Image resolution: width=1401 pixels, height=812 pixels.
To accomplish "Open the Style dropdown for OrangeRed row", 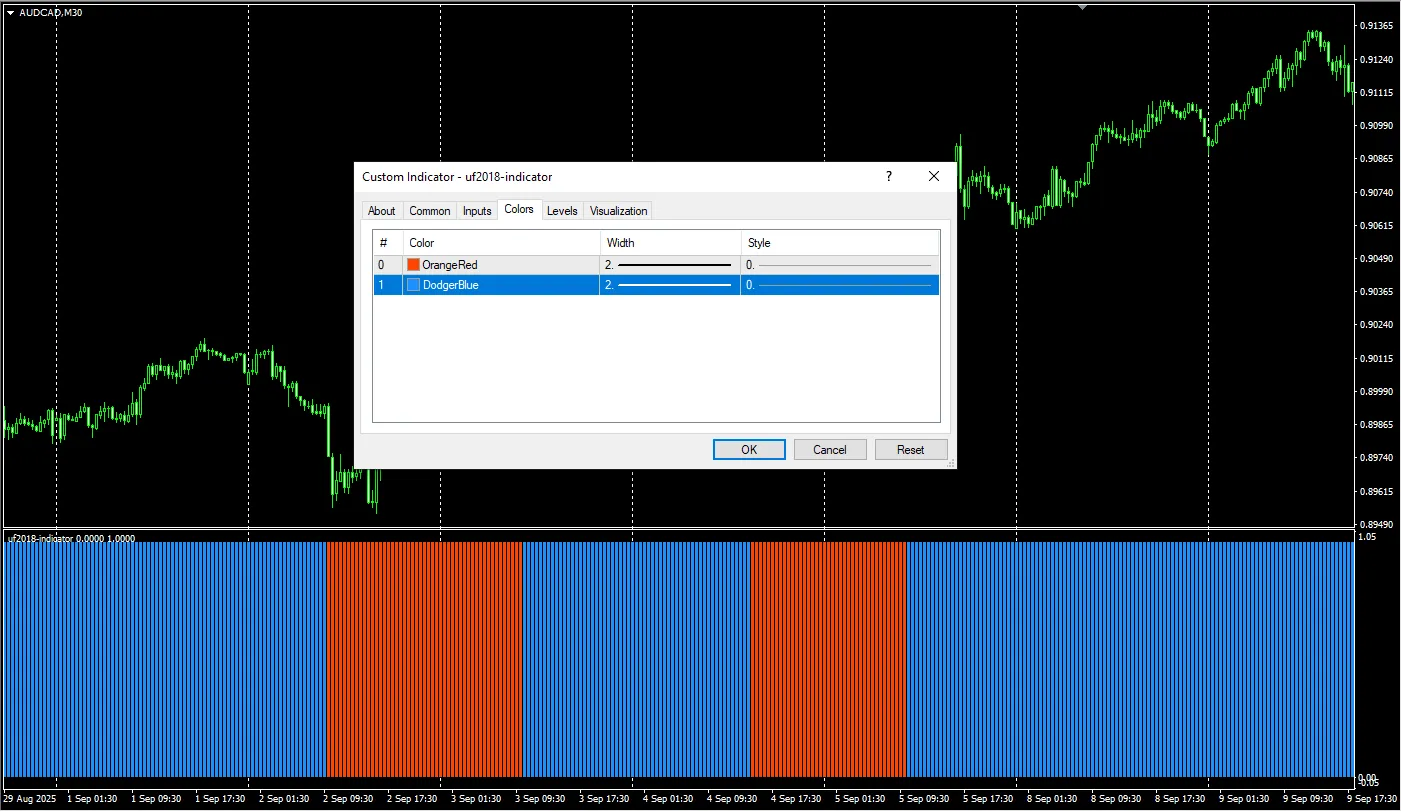I will 840,265.
